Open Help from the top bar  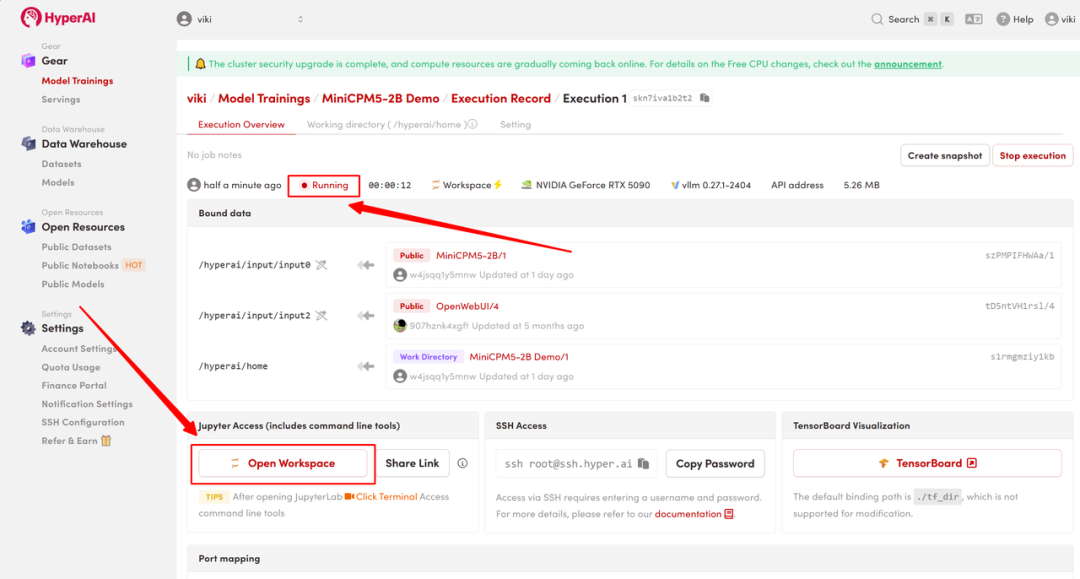pyautogui.click(x=1015, y=19)
